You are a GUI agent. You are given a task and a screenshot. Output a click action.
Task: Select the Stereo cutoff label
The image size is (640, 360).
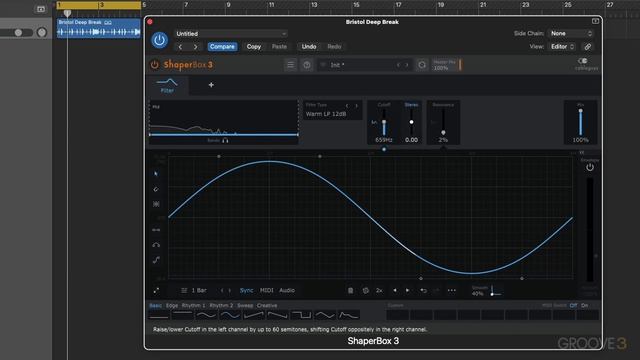point(411,105)
